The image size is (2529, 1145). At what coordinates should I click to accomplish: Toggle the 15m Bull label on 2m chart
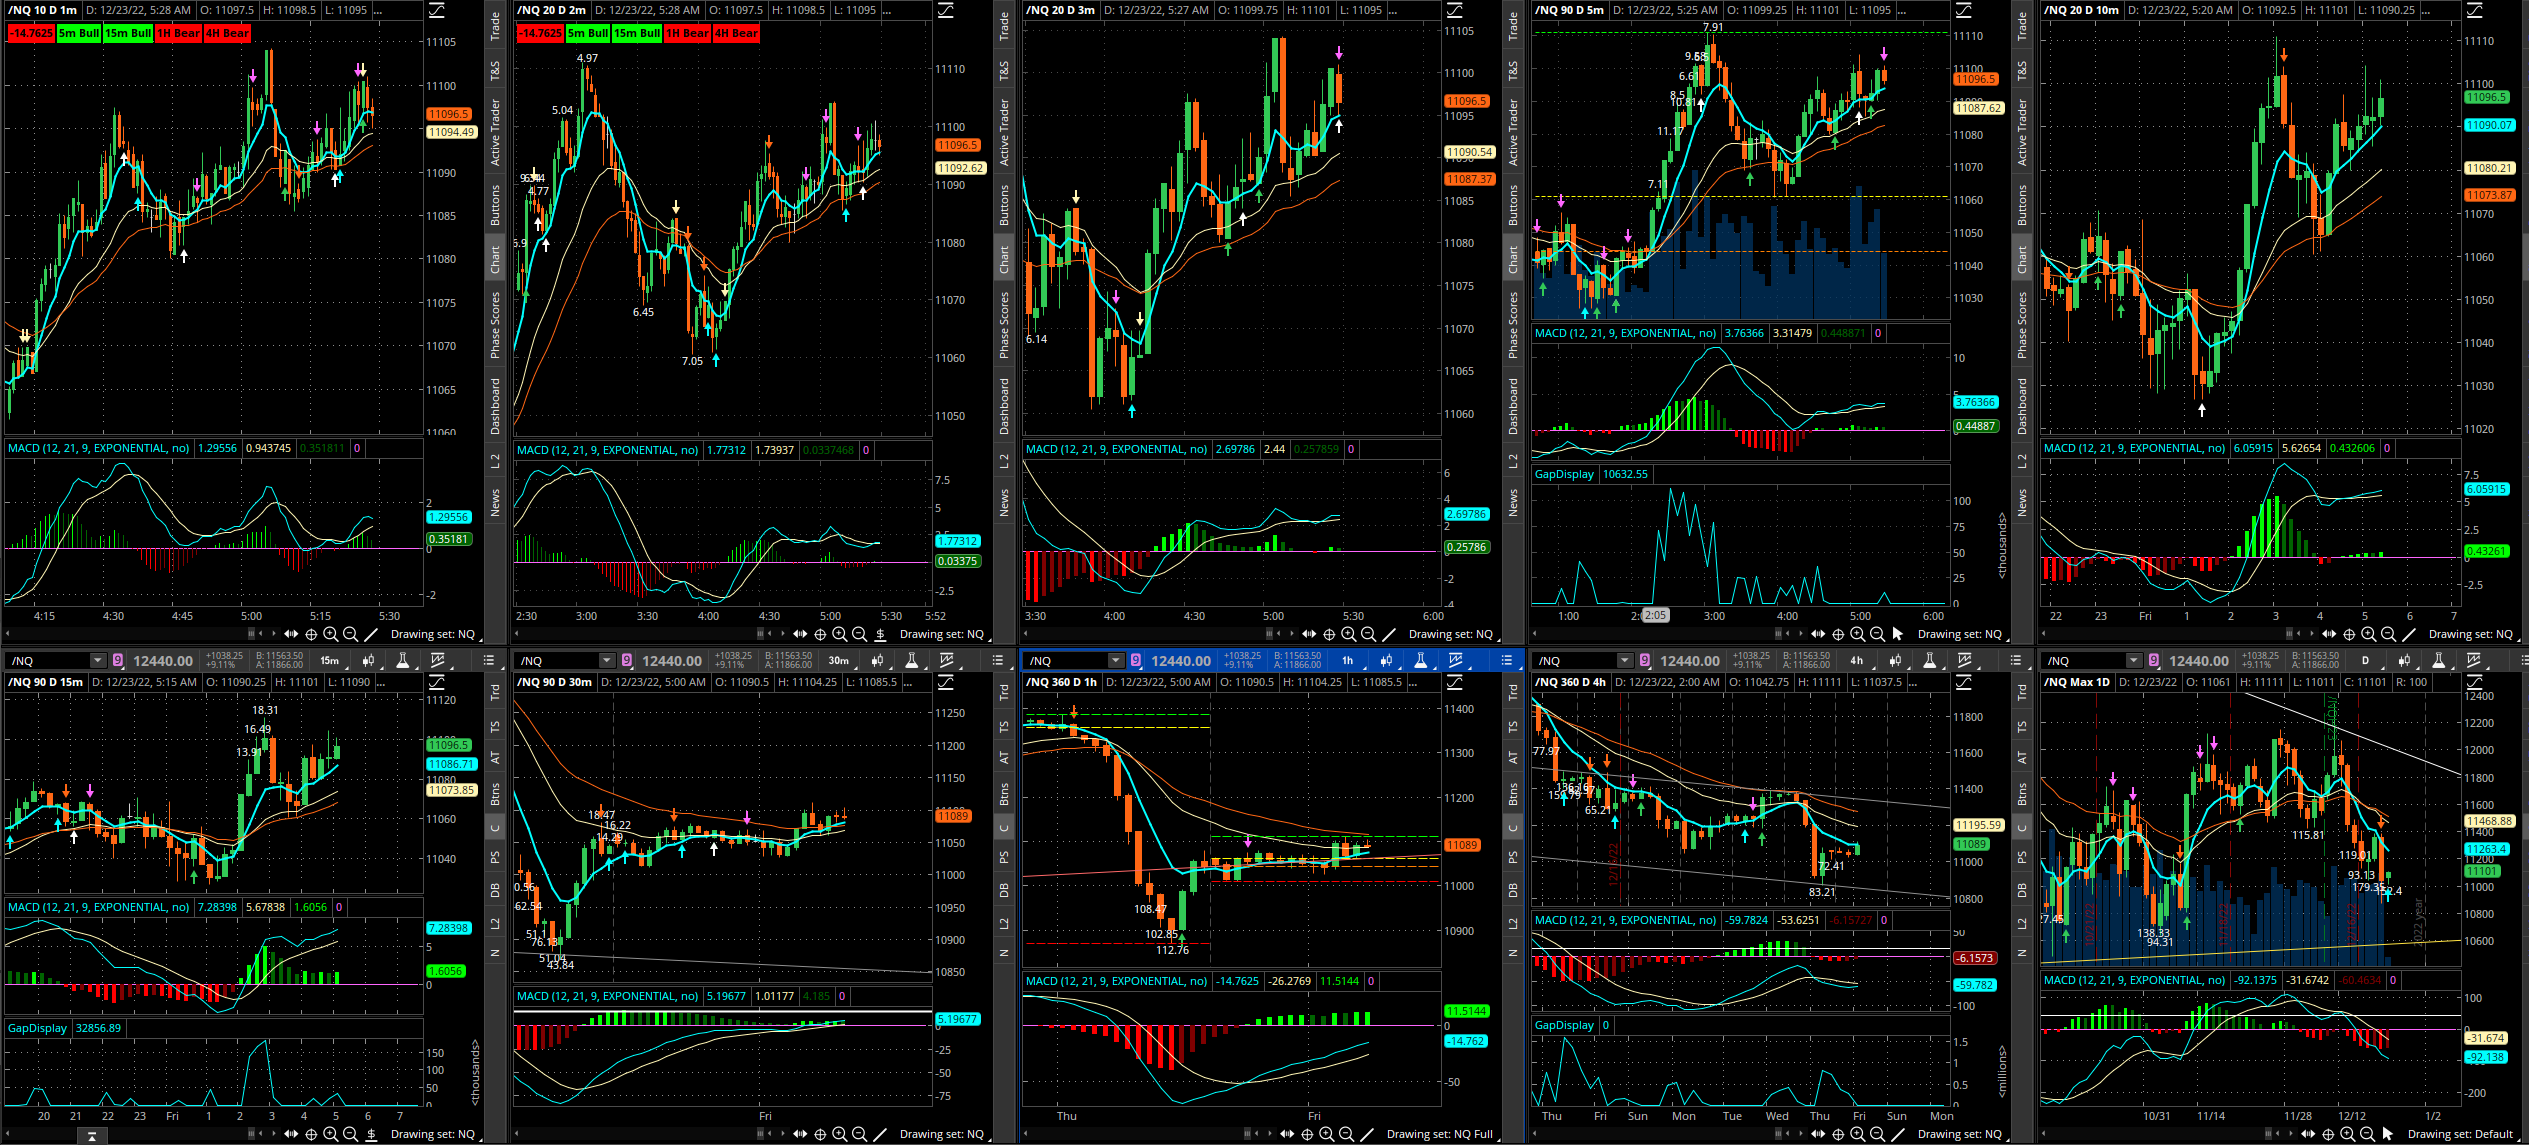tap(637, 33)
